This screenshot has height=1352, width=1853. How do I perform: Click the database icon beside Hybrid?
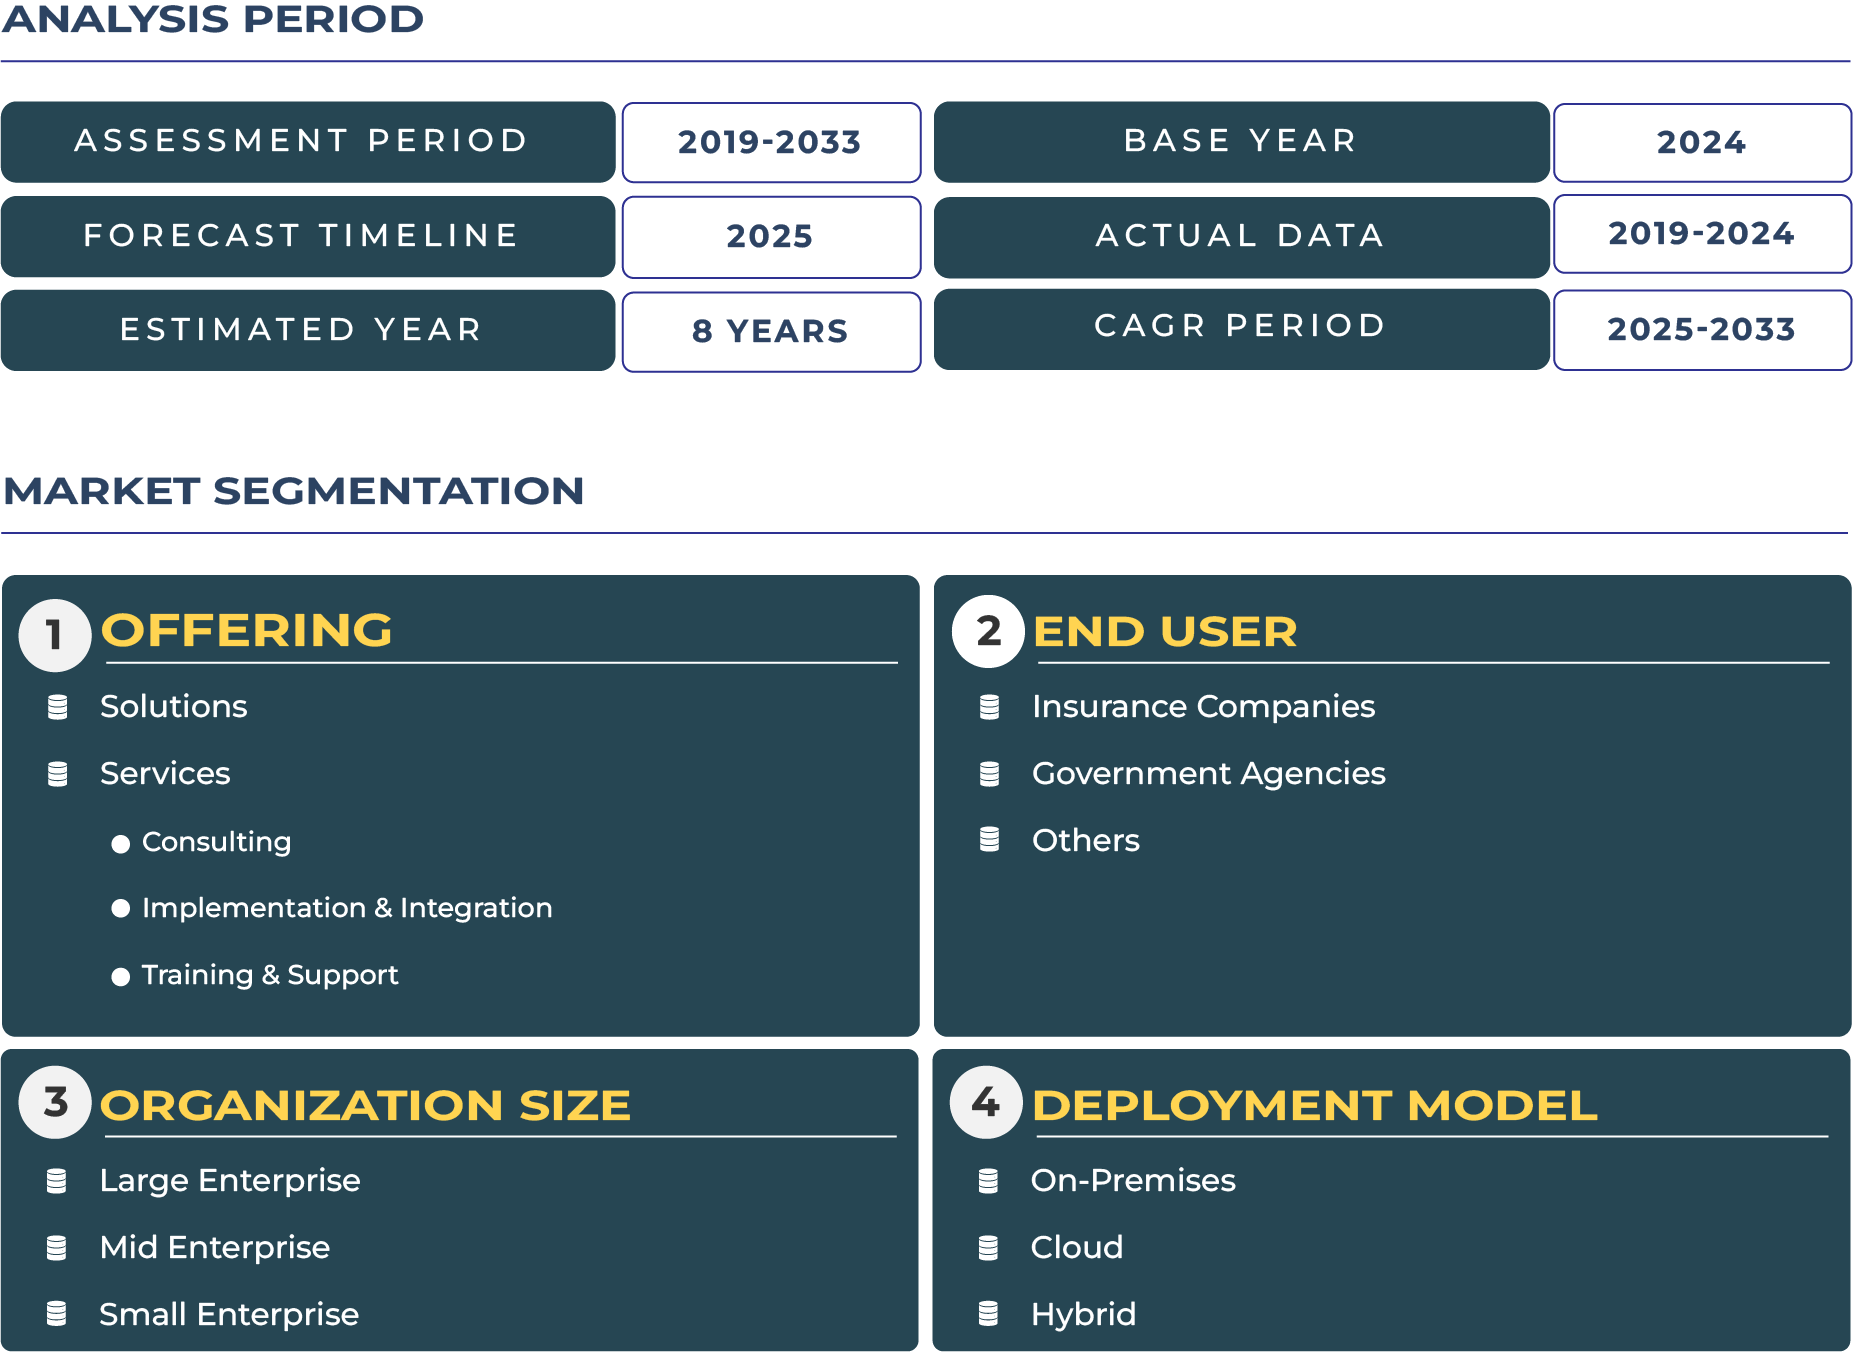click(x=988, y=1314)
